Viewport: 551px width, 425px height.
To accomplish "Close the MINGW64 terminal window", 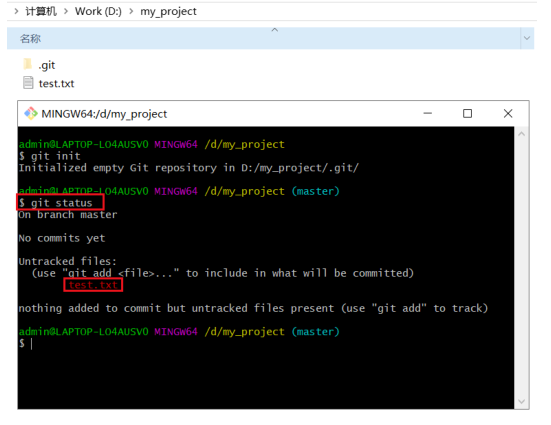I will (508, 114).
